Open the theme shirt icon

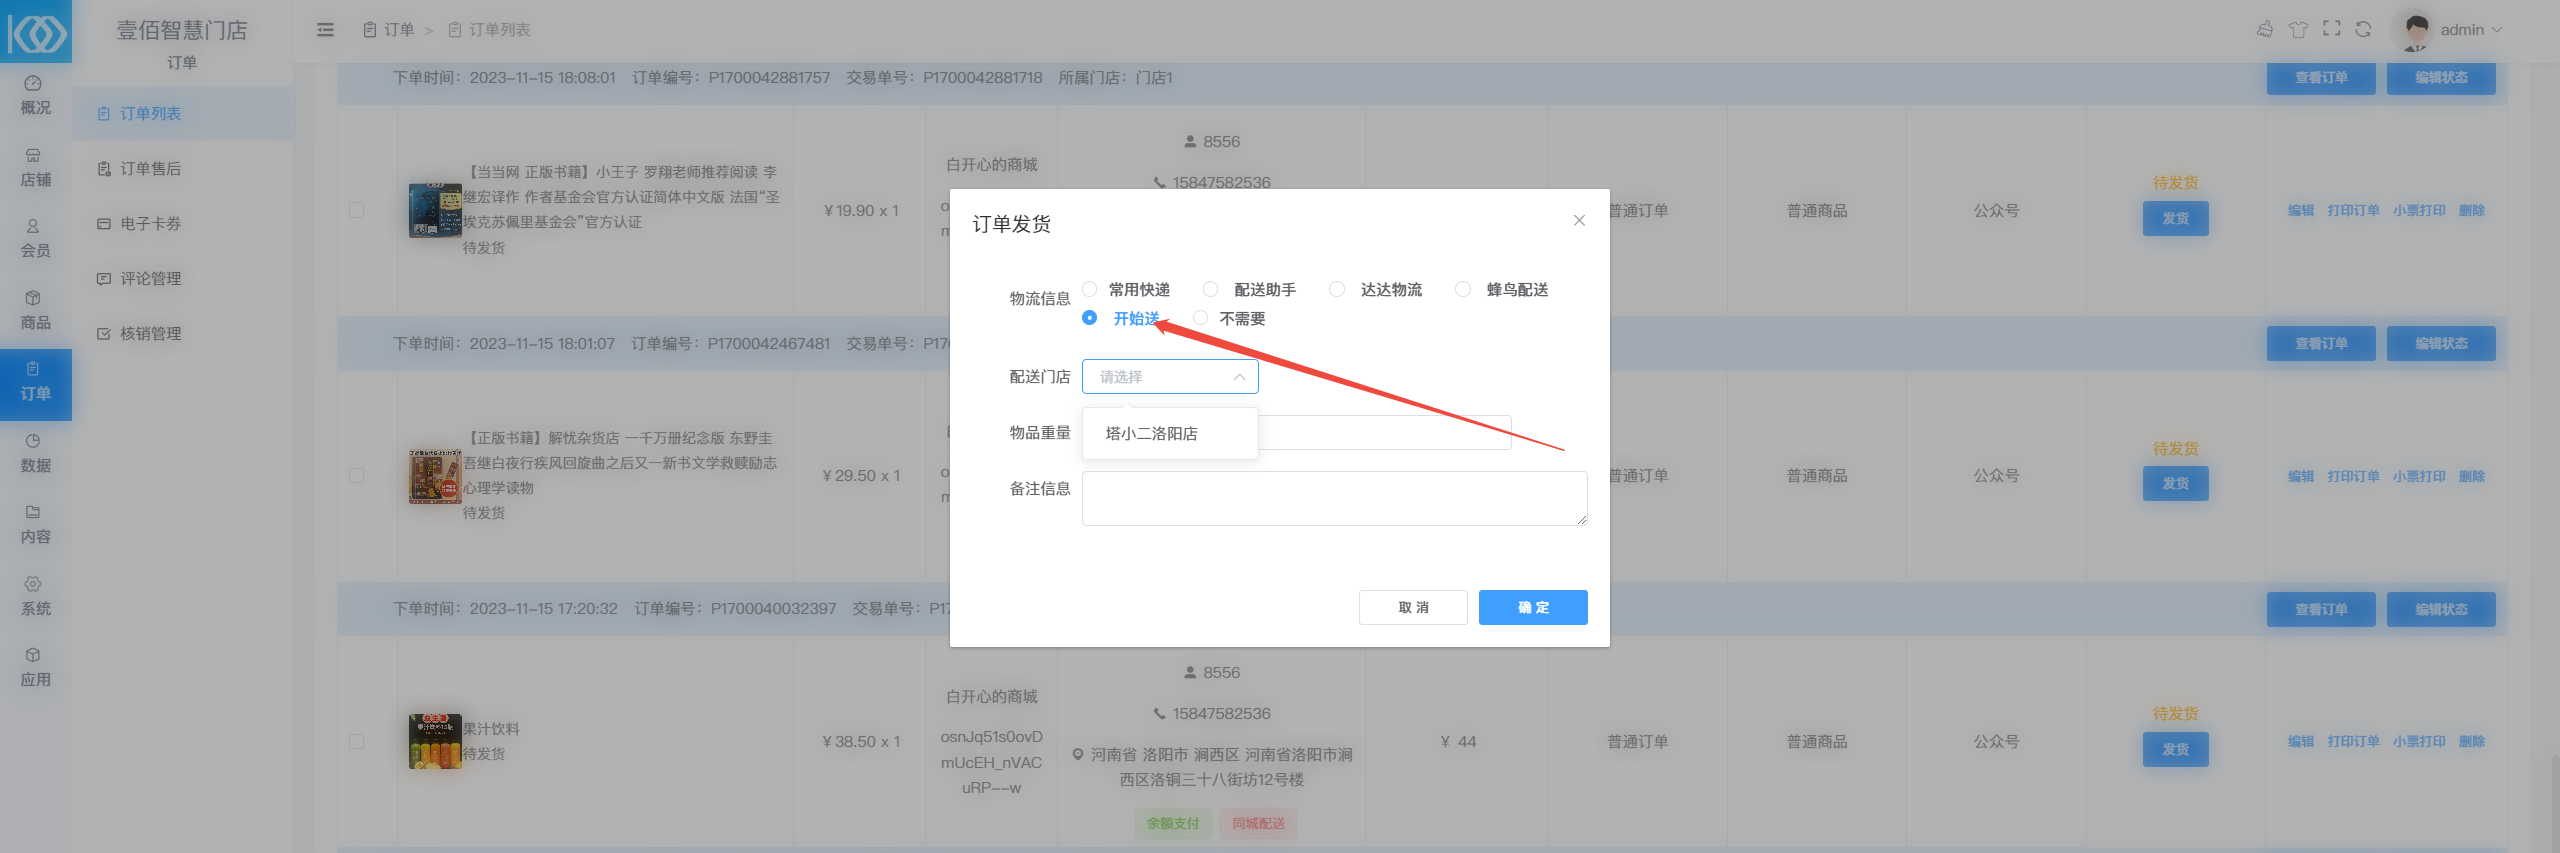(2298, 29)
